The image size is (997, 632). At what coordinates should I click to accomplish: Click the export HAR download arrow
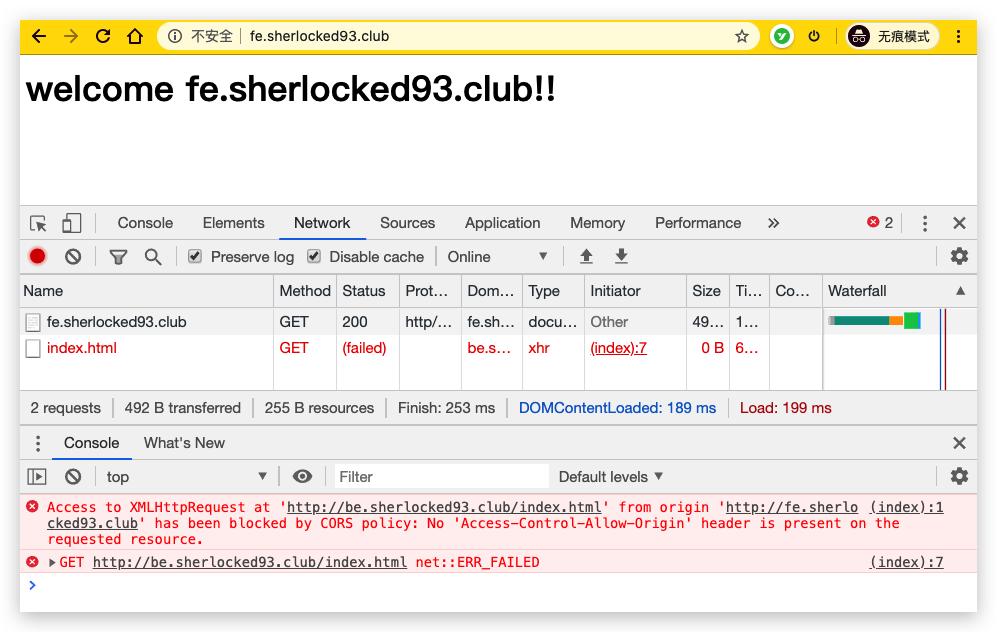(x=621, y=257)
